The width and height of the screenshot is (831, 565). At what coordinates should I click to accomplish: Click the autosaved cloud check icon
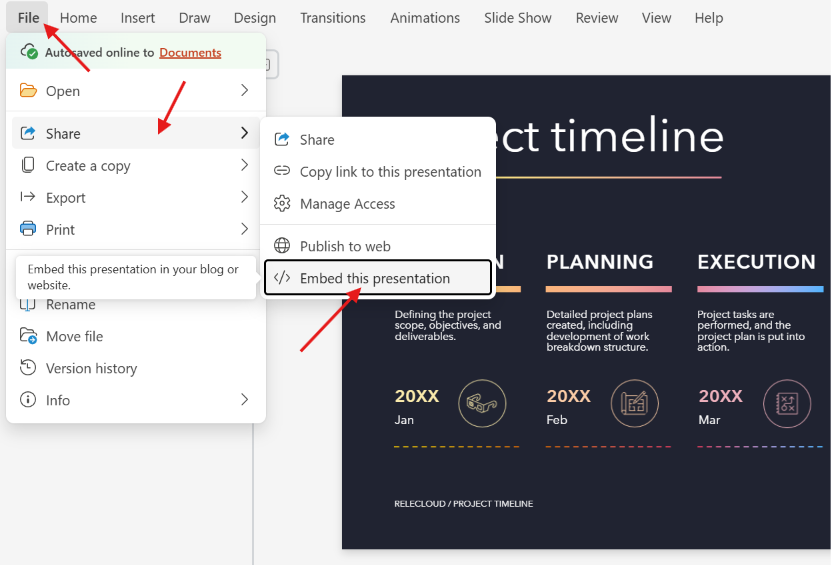pyautogui.click(x=29, y=51)
